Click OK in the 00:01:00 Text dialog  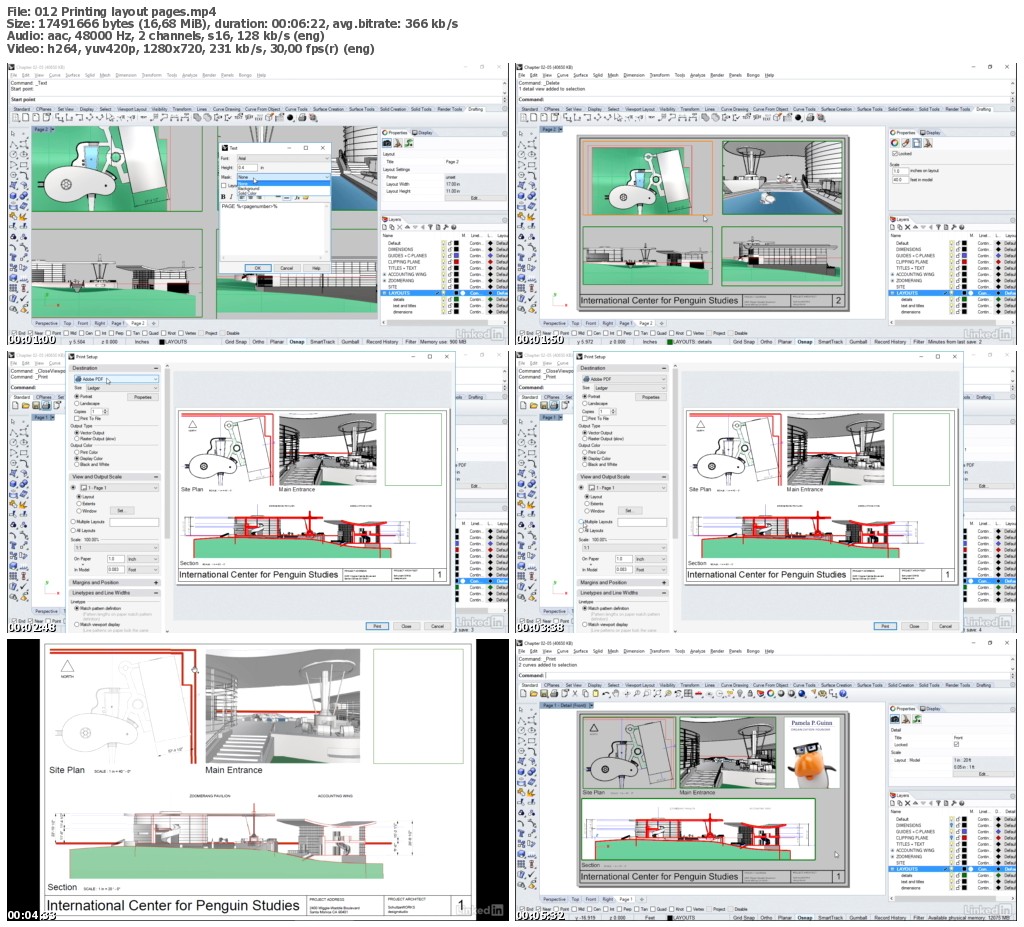click(258, 268)
